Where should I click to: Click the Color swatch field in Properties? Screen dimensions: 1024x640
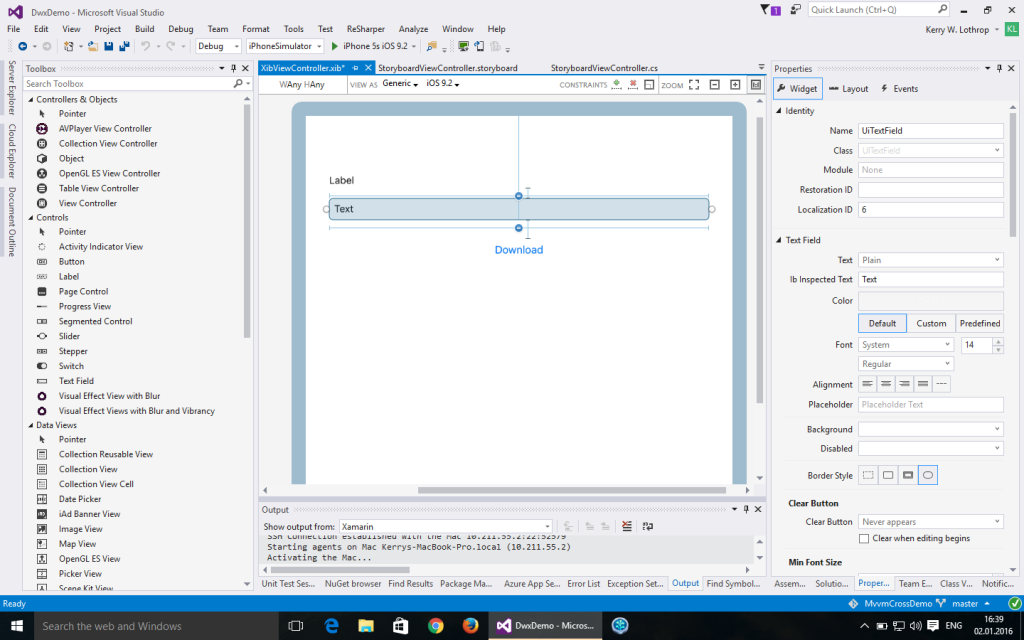(930, 301)
